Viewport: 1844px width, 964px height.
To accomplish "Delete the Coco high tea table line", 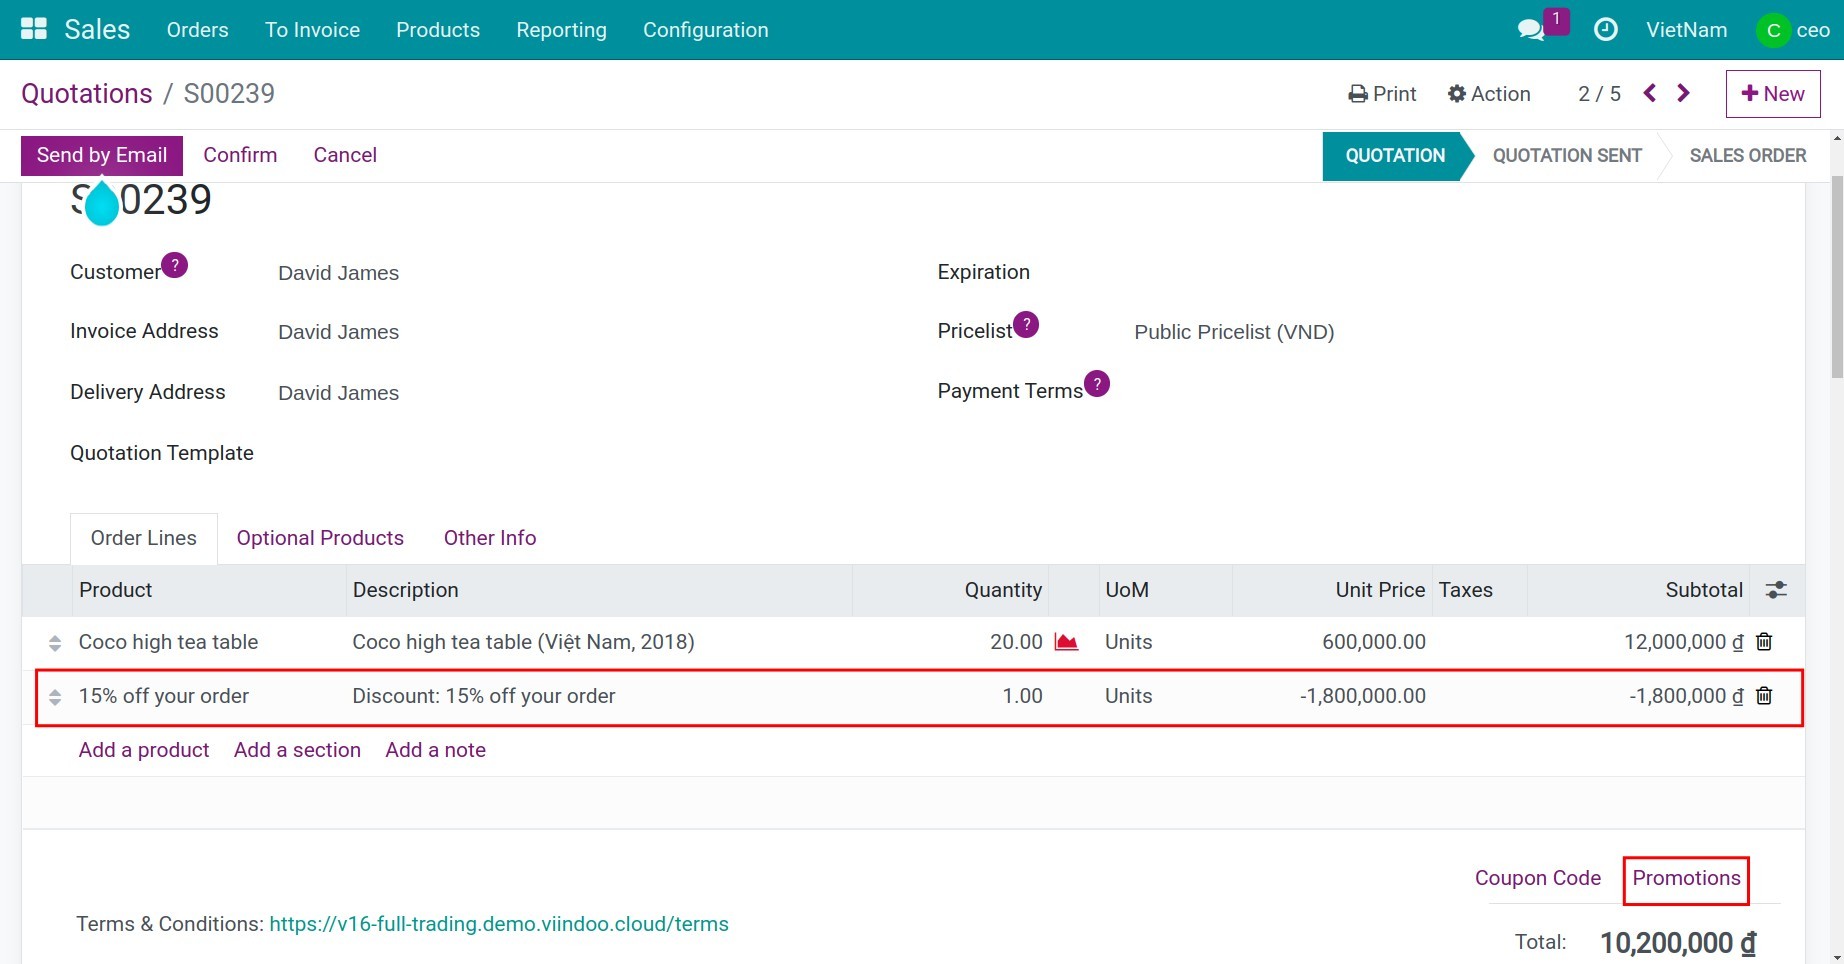I will point(1764,642).
